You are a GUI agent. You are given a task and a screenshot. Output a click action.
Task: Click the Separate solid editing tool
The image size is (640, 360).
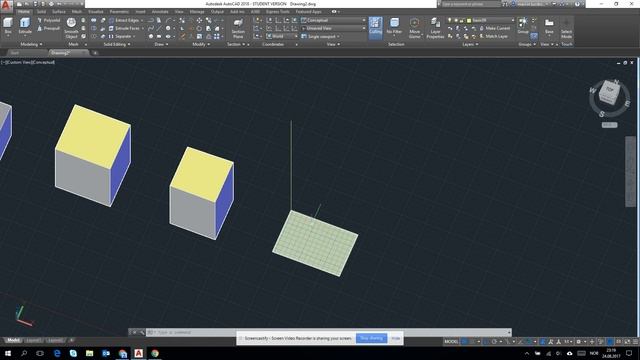pos(120,36)
